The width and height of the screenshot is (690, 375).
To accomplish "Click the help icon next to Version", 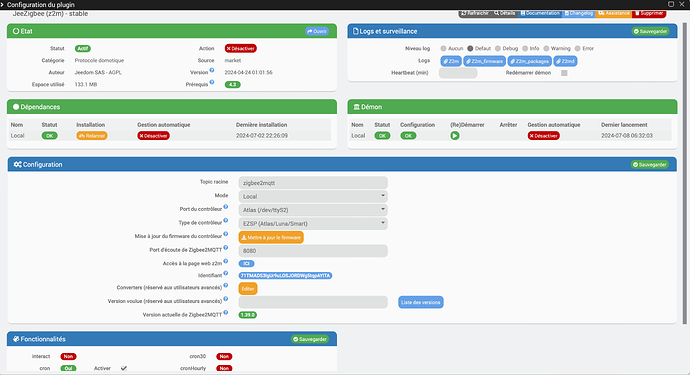I will (212, 70).
